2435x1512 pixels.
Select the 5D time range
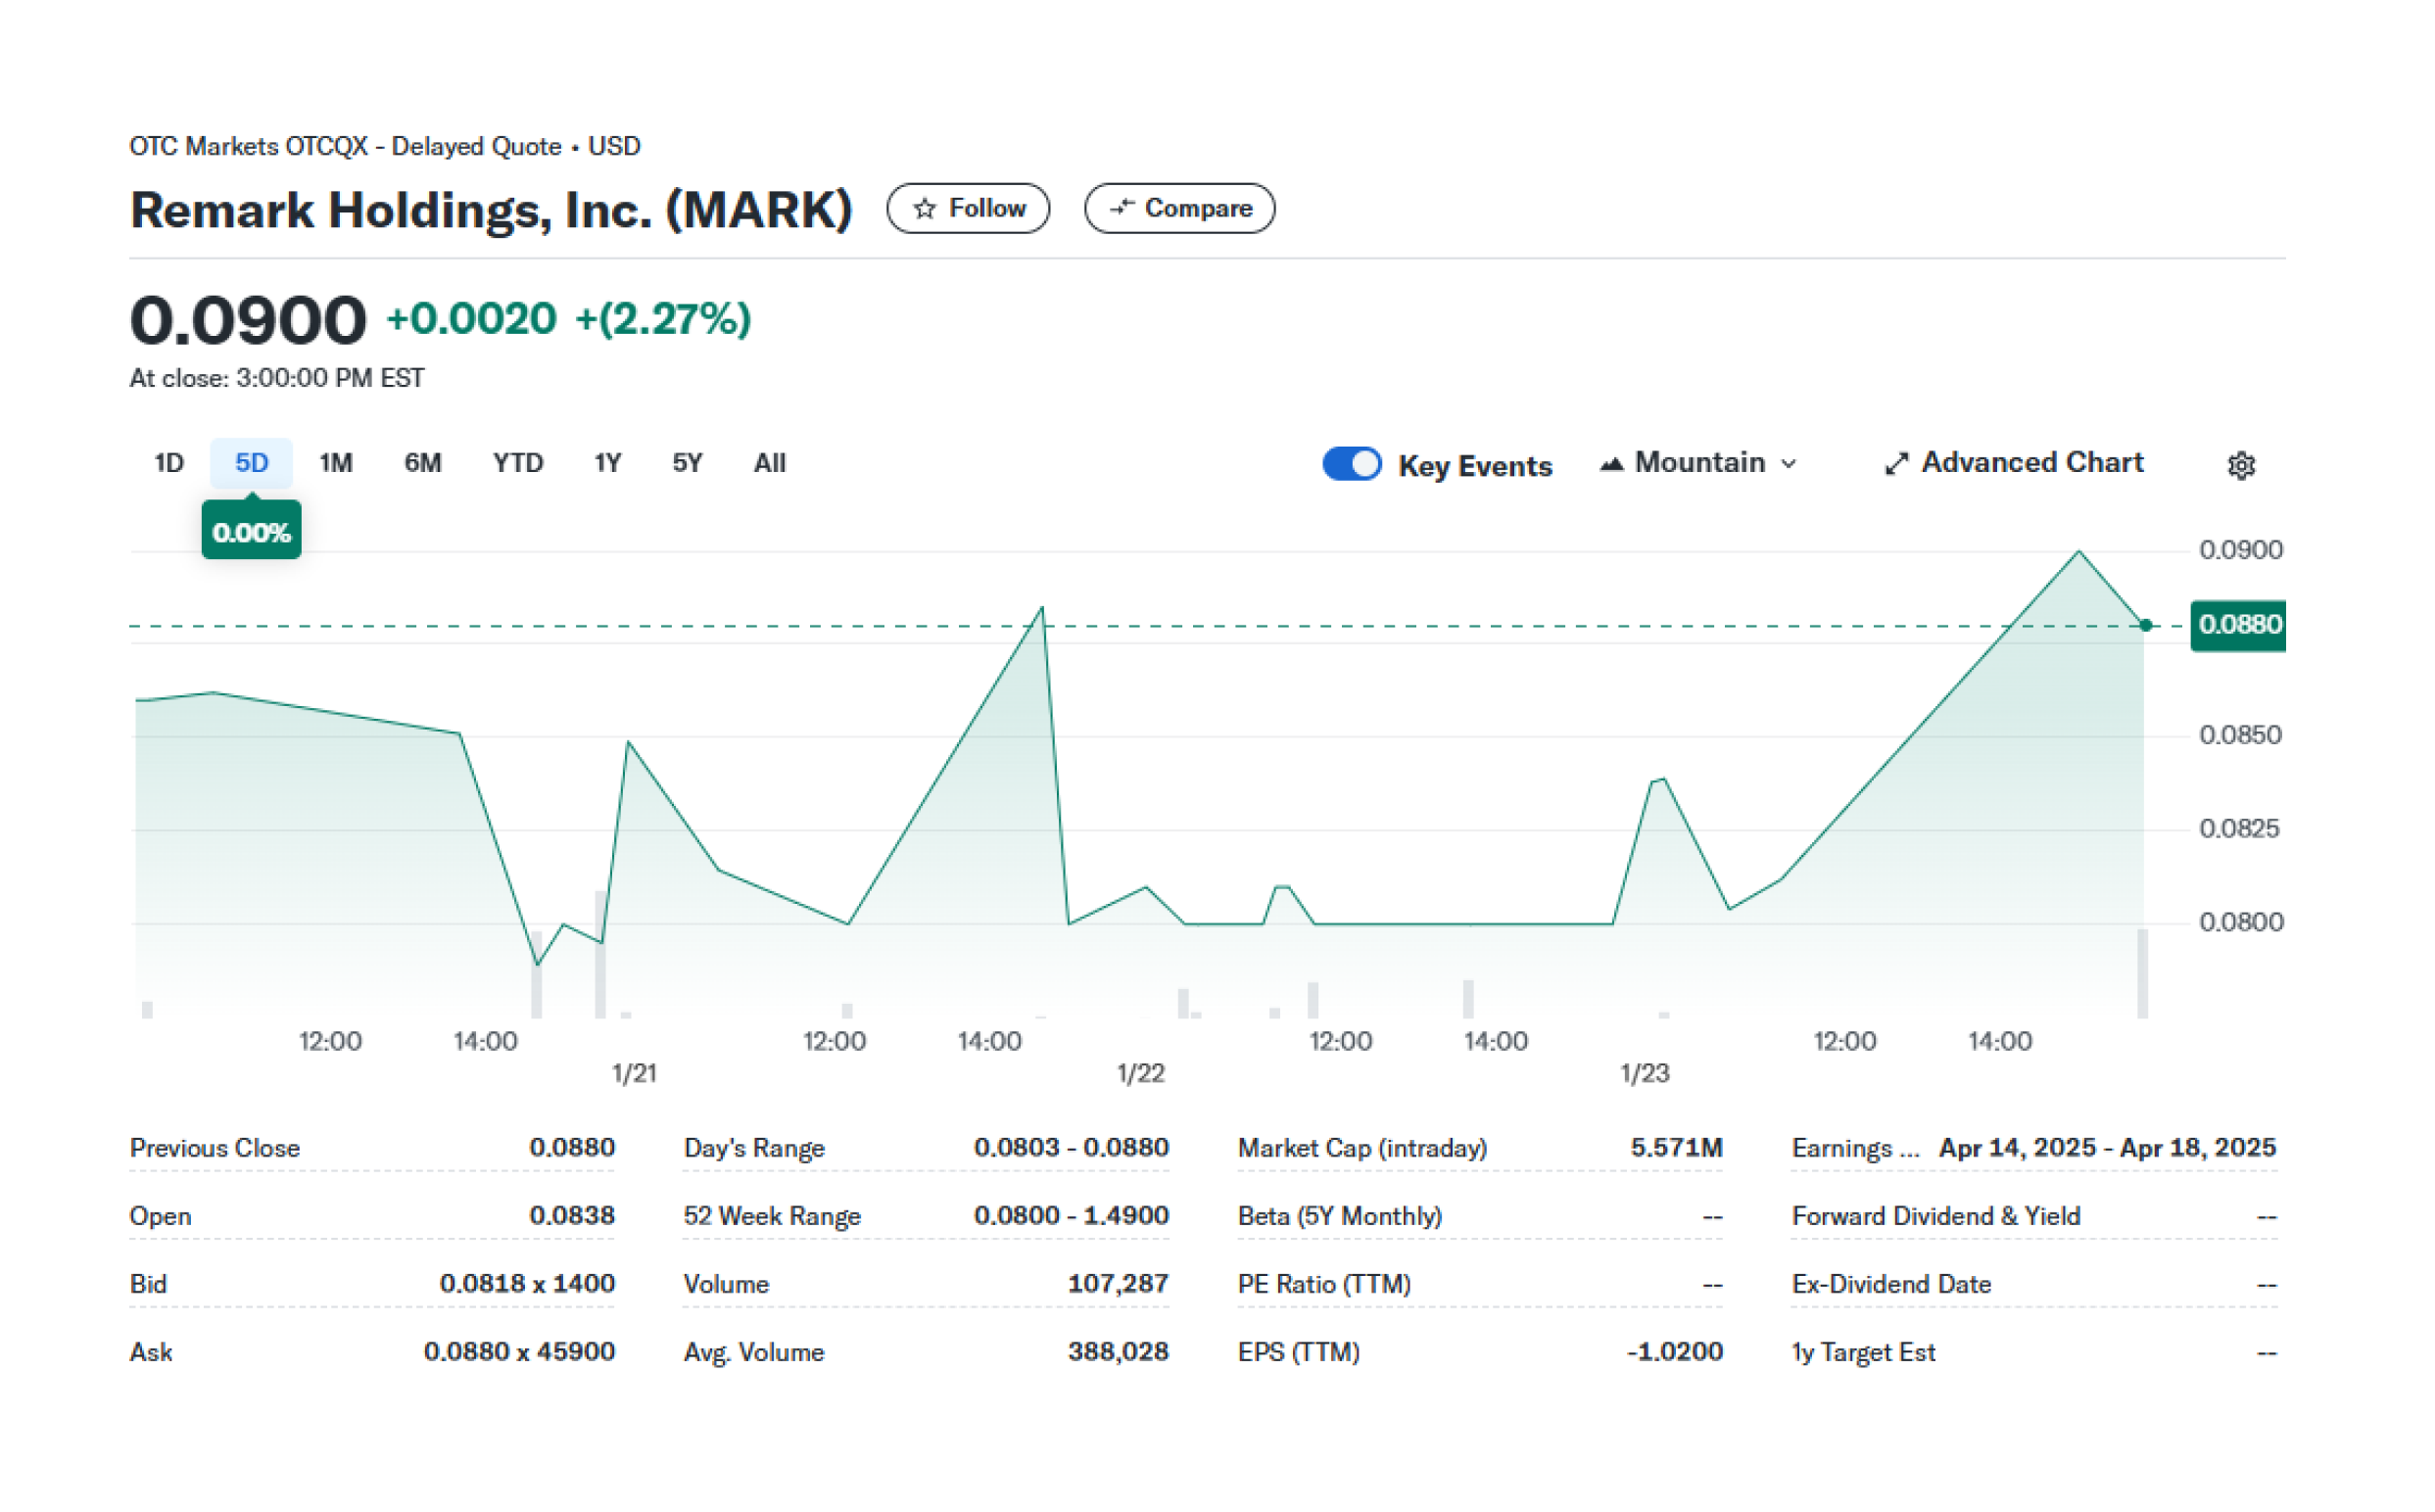(253, 465)
